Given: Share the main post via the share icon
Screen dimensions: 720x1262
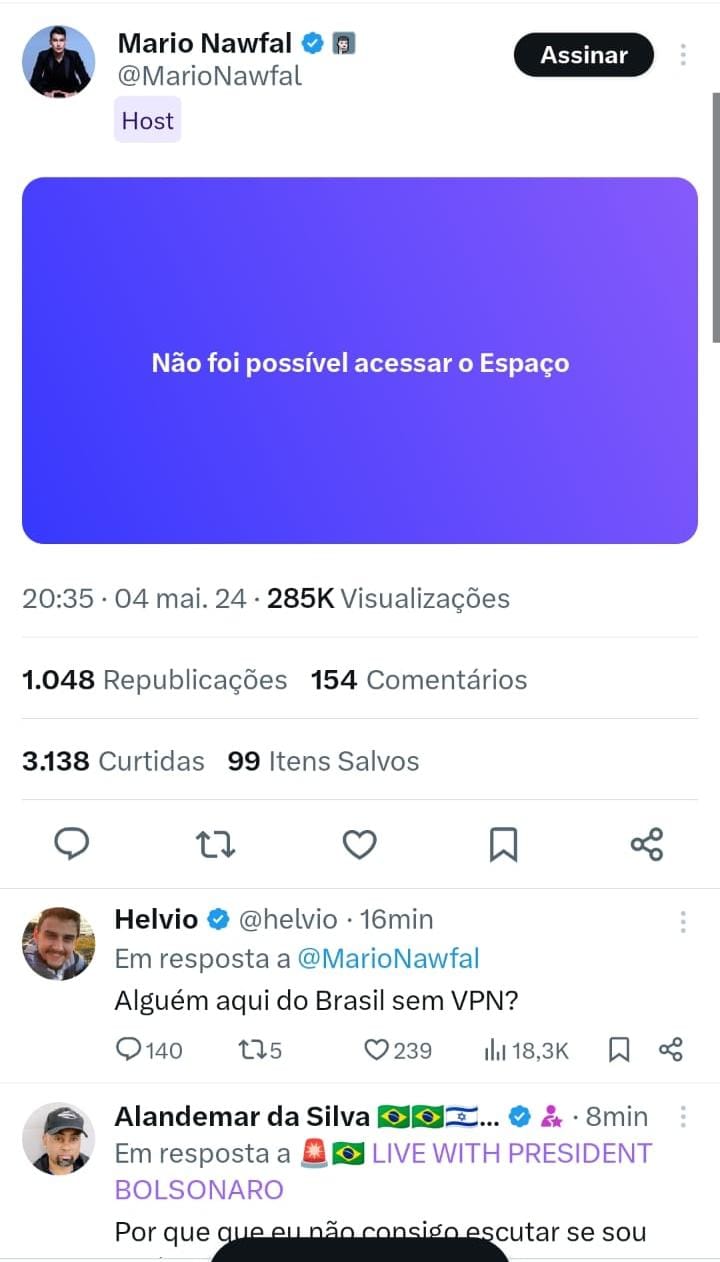Looking at the screenshot, I should tap(647, 845).
